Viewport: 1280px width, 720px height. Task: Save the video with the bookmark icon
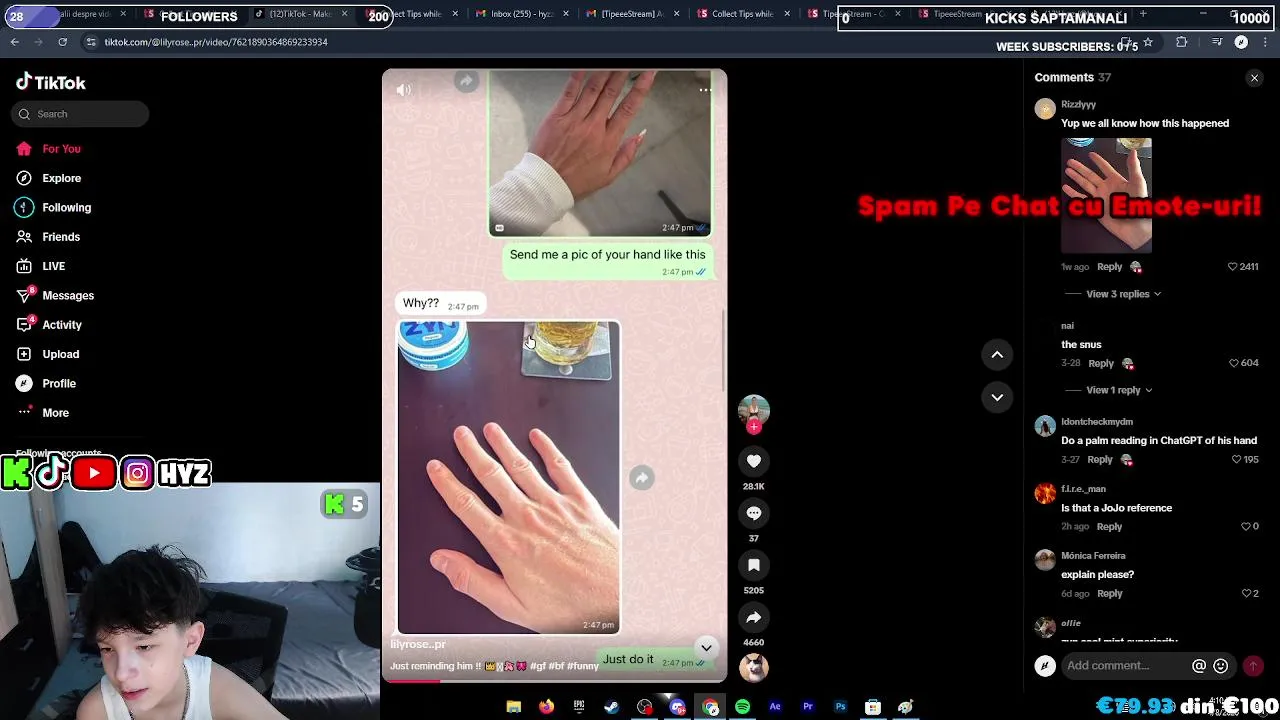754,565
